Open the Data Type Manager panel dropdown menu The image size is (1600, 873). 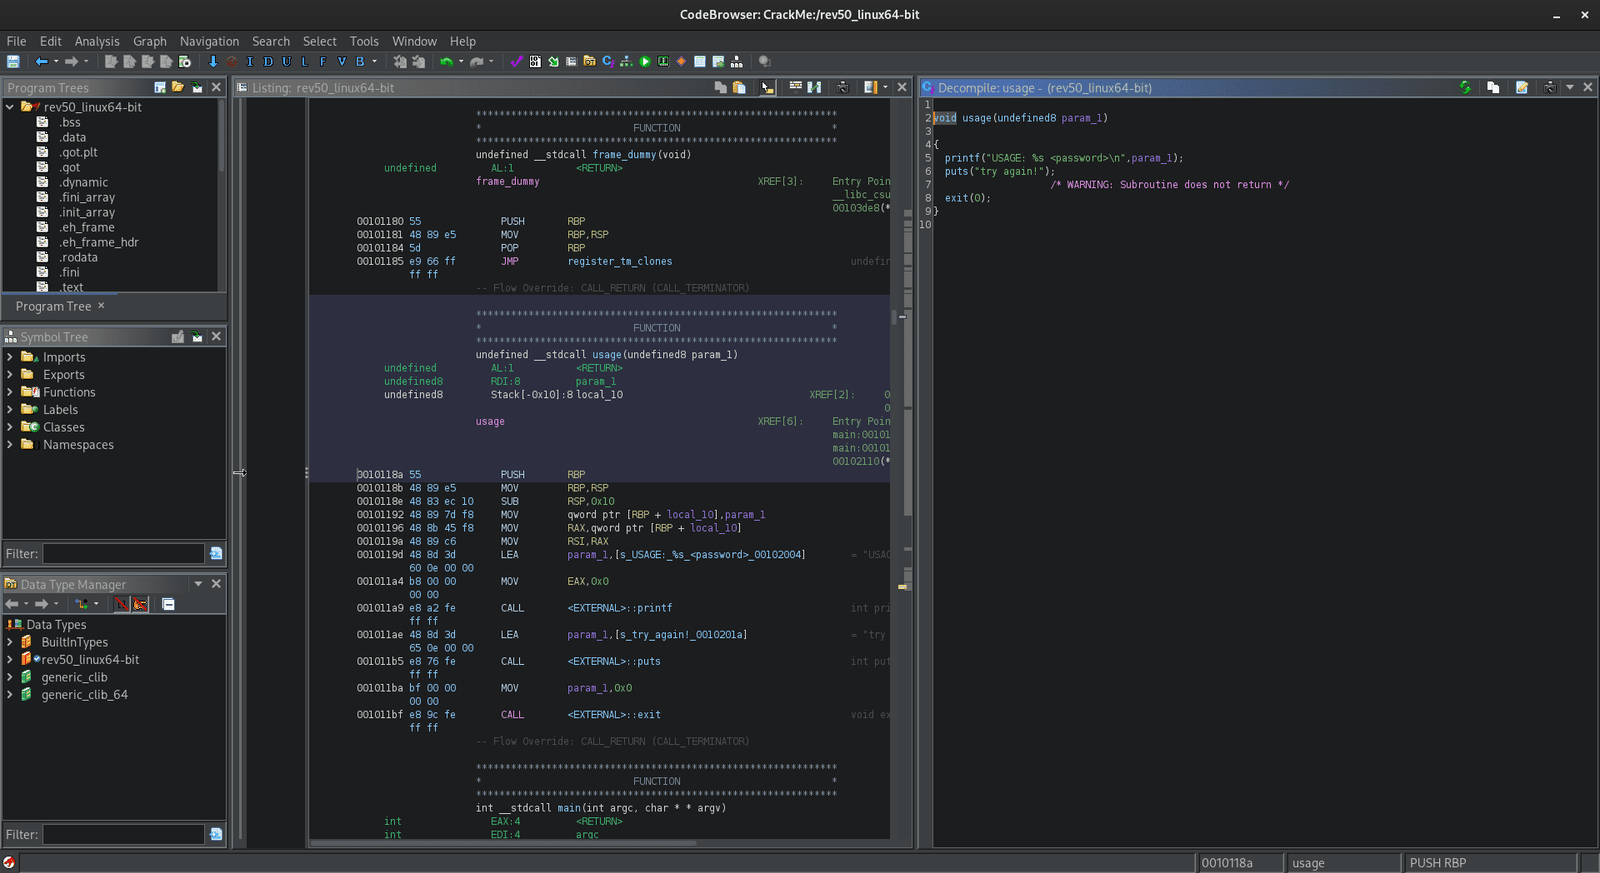tap(198, 584)
